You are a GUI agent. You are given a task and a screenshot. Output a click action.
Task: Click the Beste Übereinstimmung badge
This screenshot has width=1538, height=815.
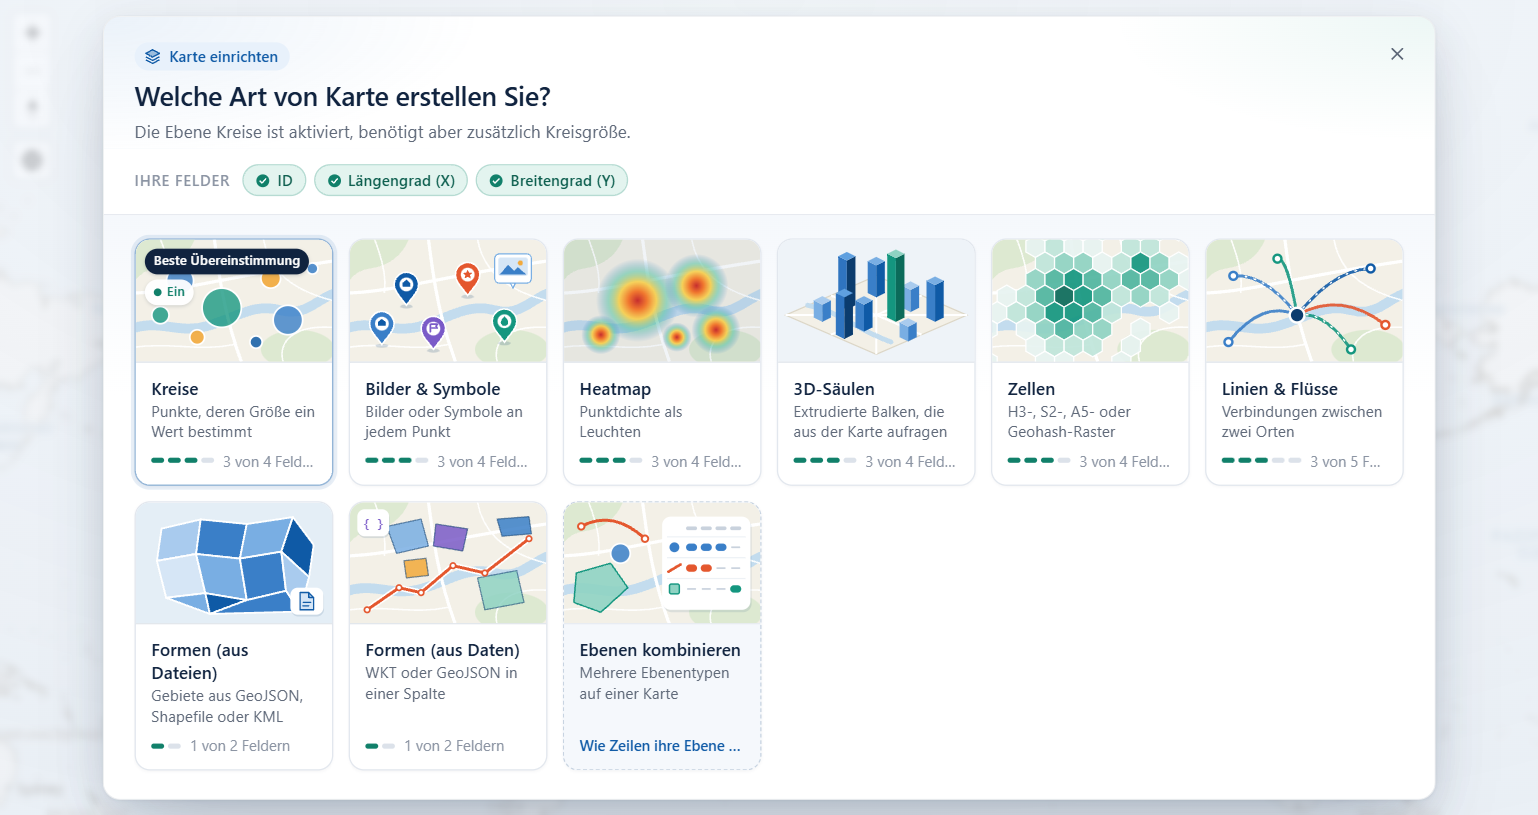[227, 261]
